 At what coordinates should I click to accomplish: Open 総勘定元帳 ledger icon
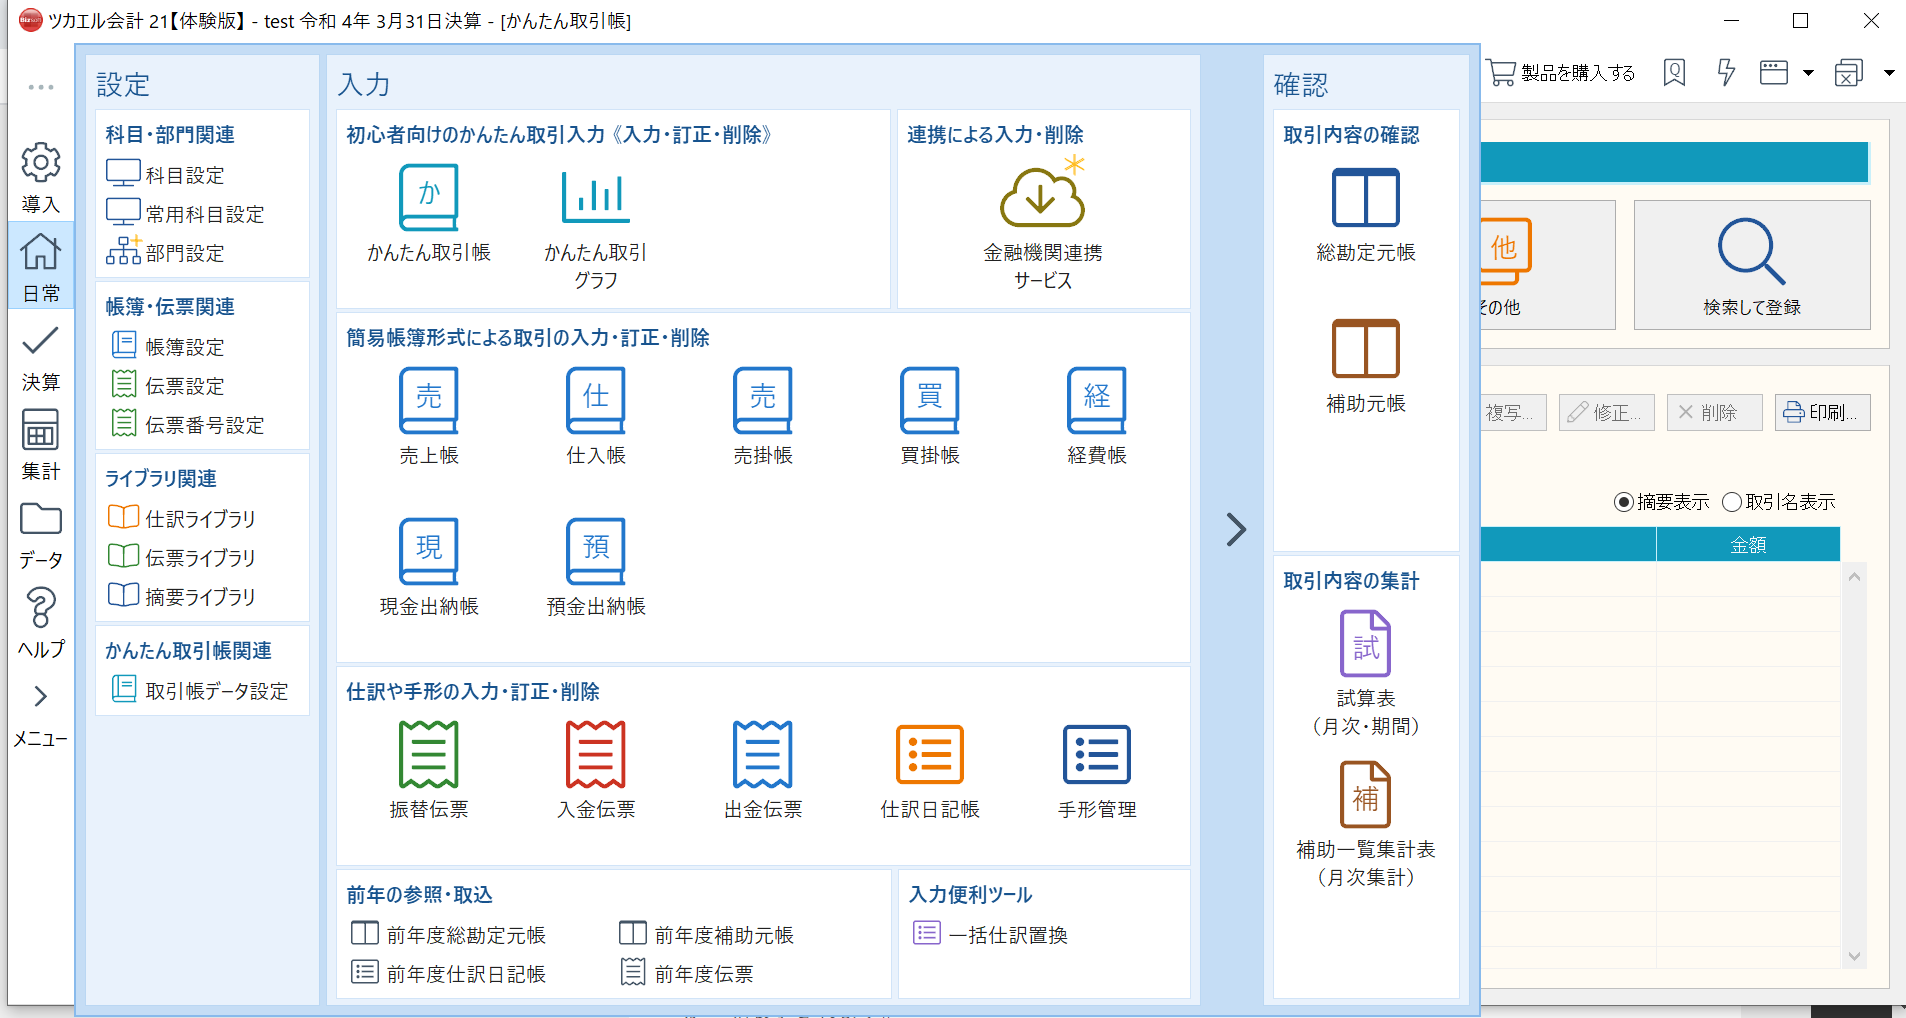point(1366,198)
